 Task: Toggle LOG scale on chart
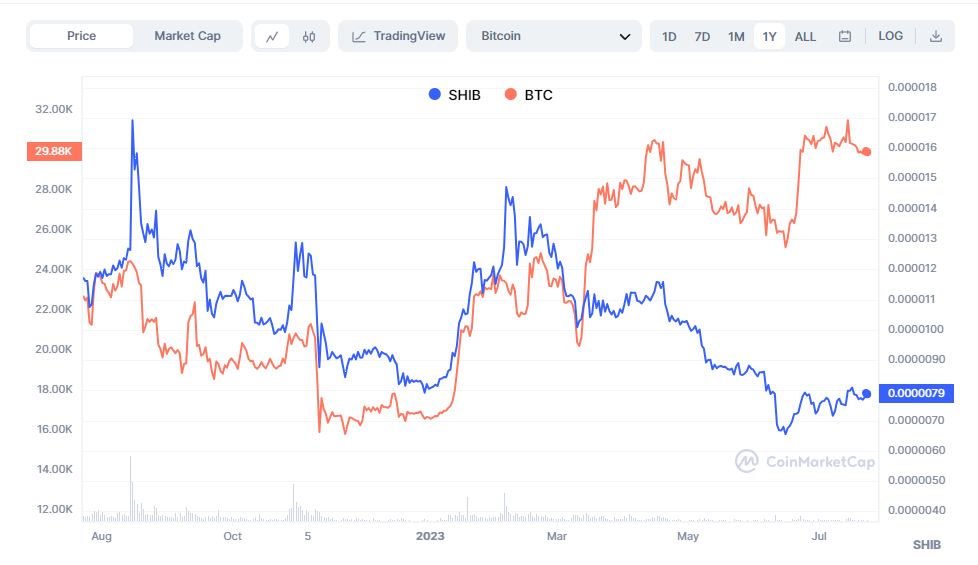[890, 36]
